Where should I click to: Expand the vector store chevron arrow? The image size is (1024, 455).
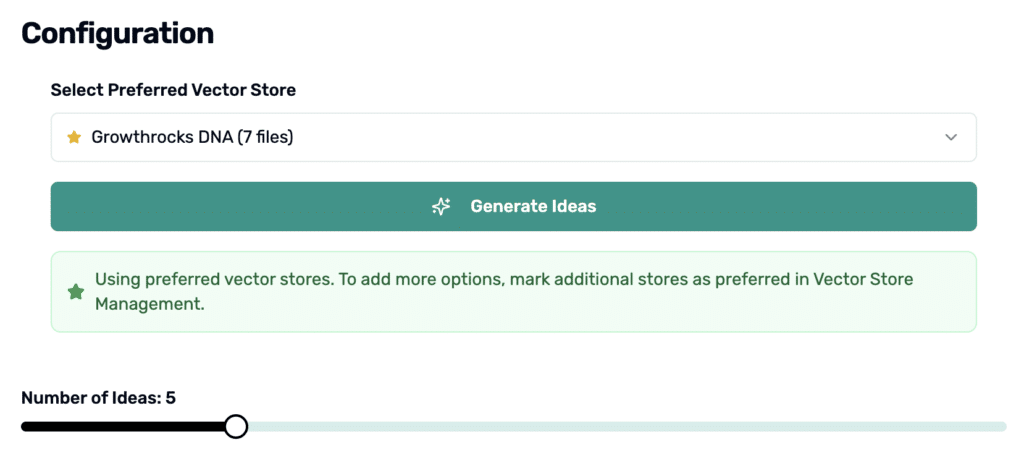[x=951, y=137]
